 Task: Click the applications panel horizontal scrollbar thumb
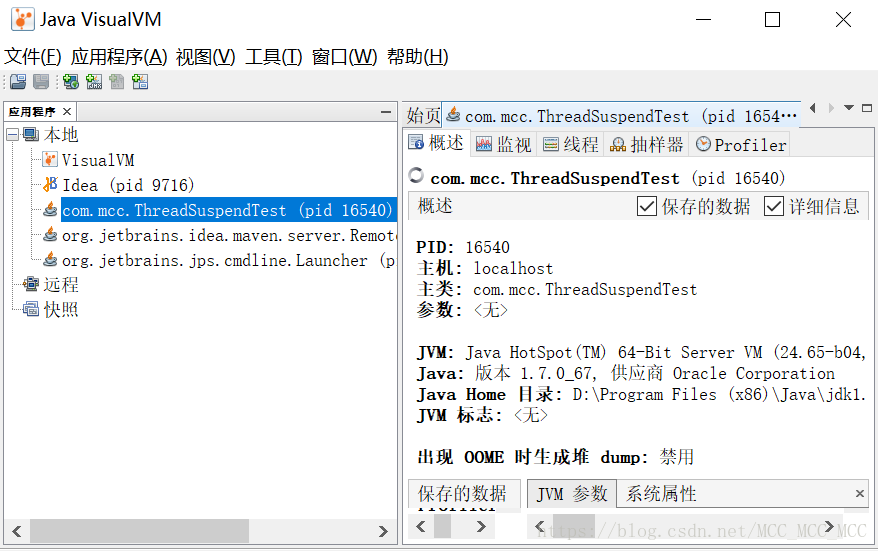139,531
